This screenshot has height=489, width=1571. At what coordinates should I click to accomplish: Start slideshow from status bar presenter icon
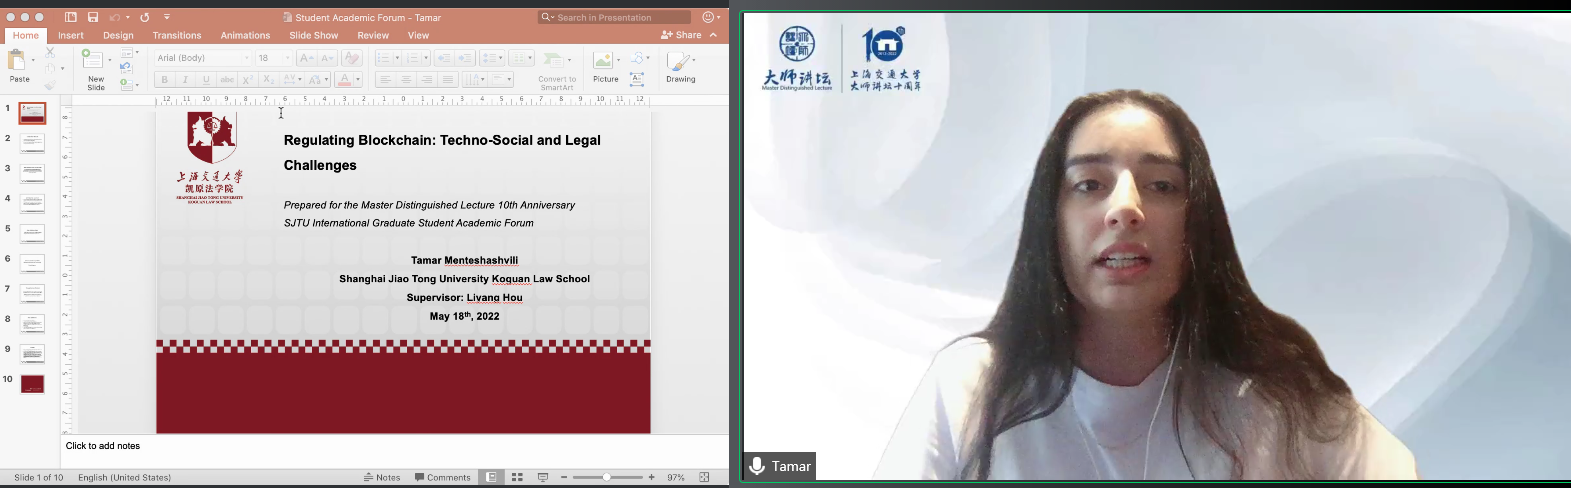click(x=543, y=478)
